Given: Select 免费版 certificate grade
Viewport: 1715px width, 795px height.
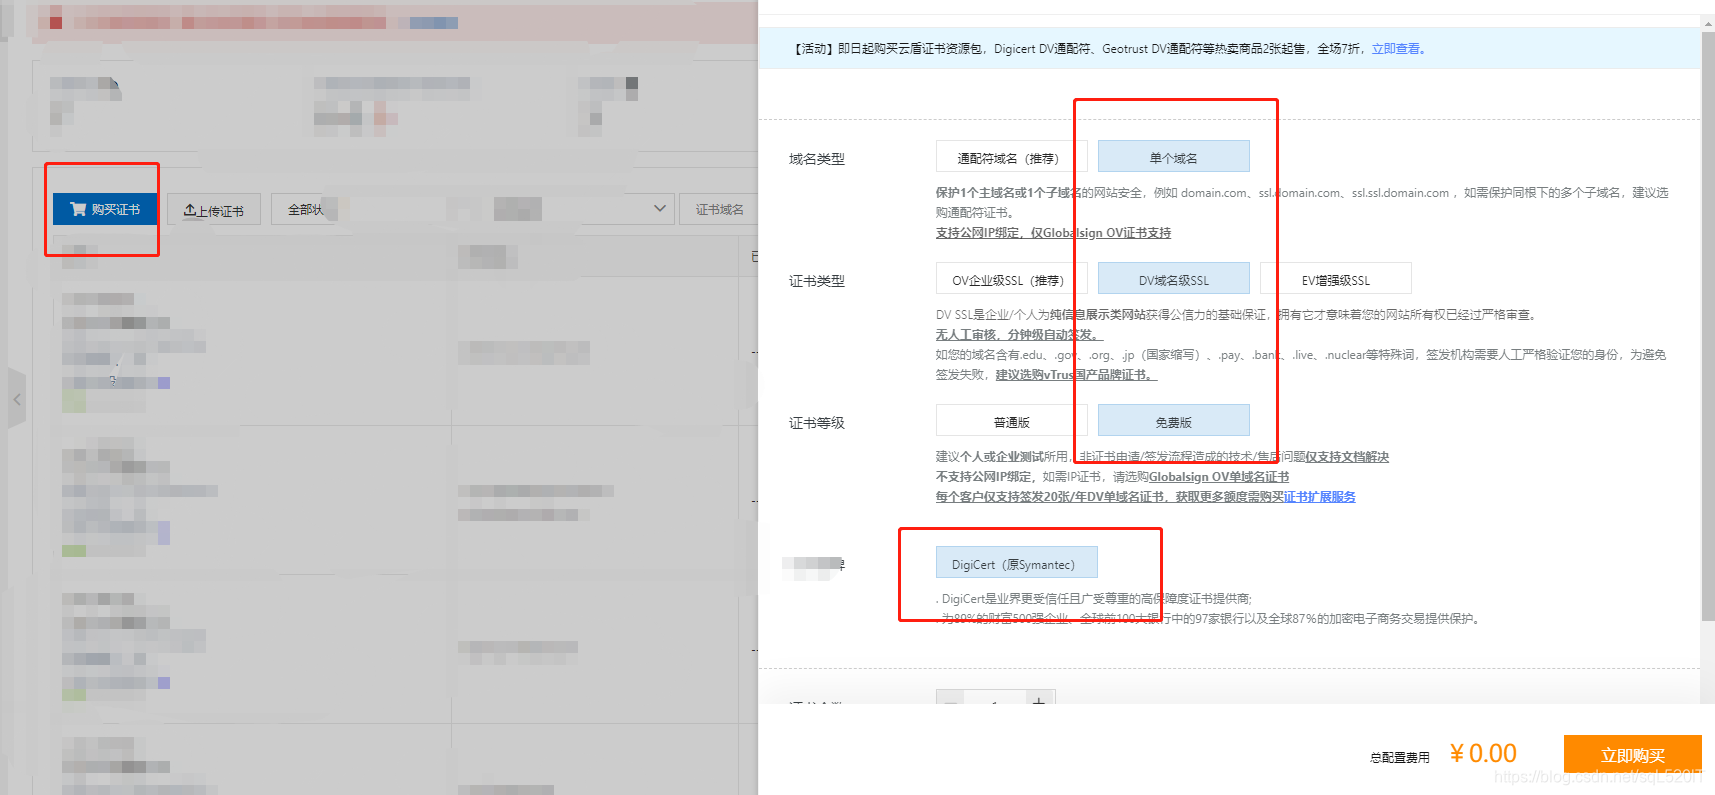Looking at the screenshot, I should 1173,421.
